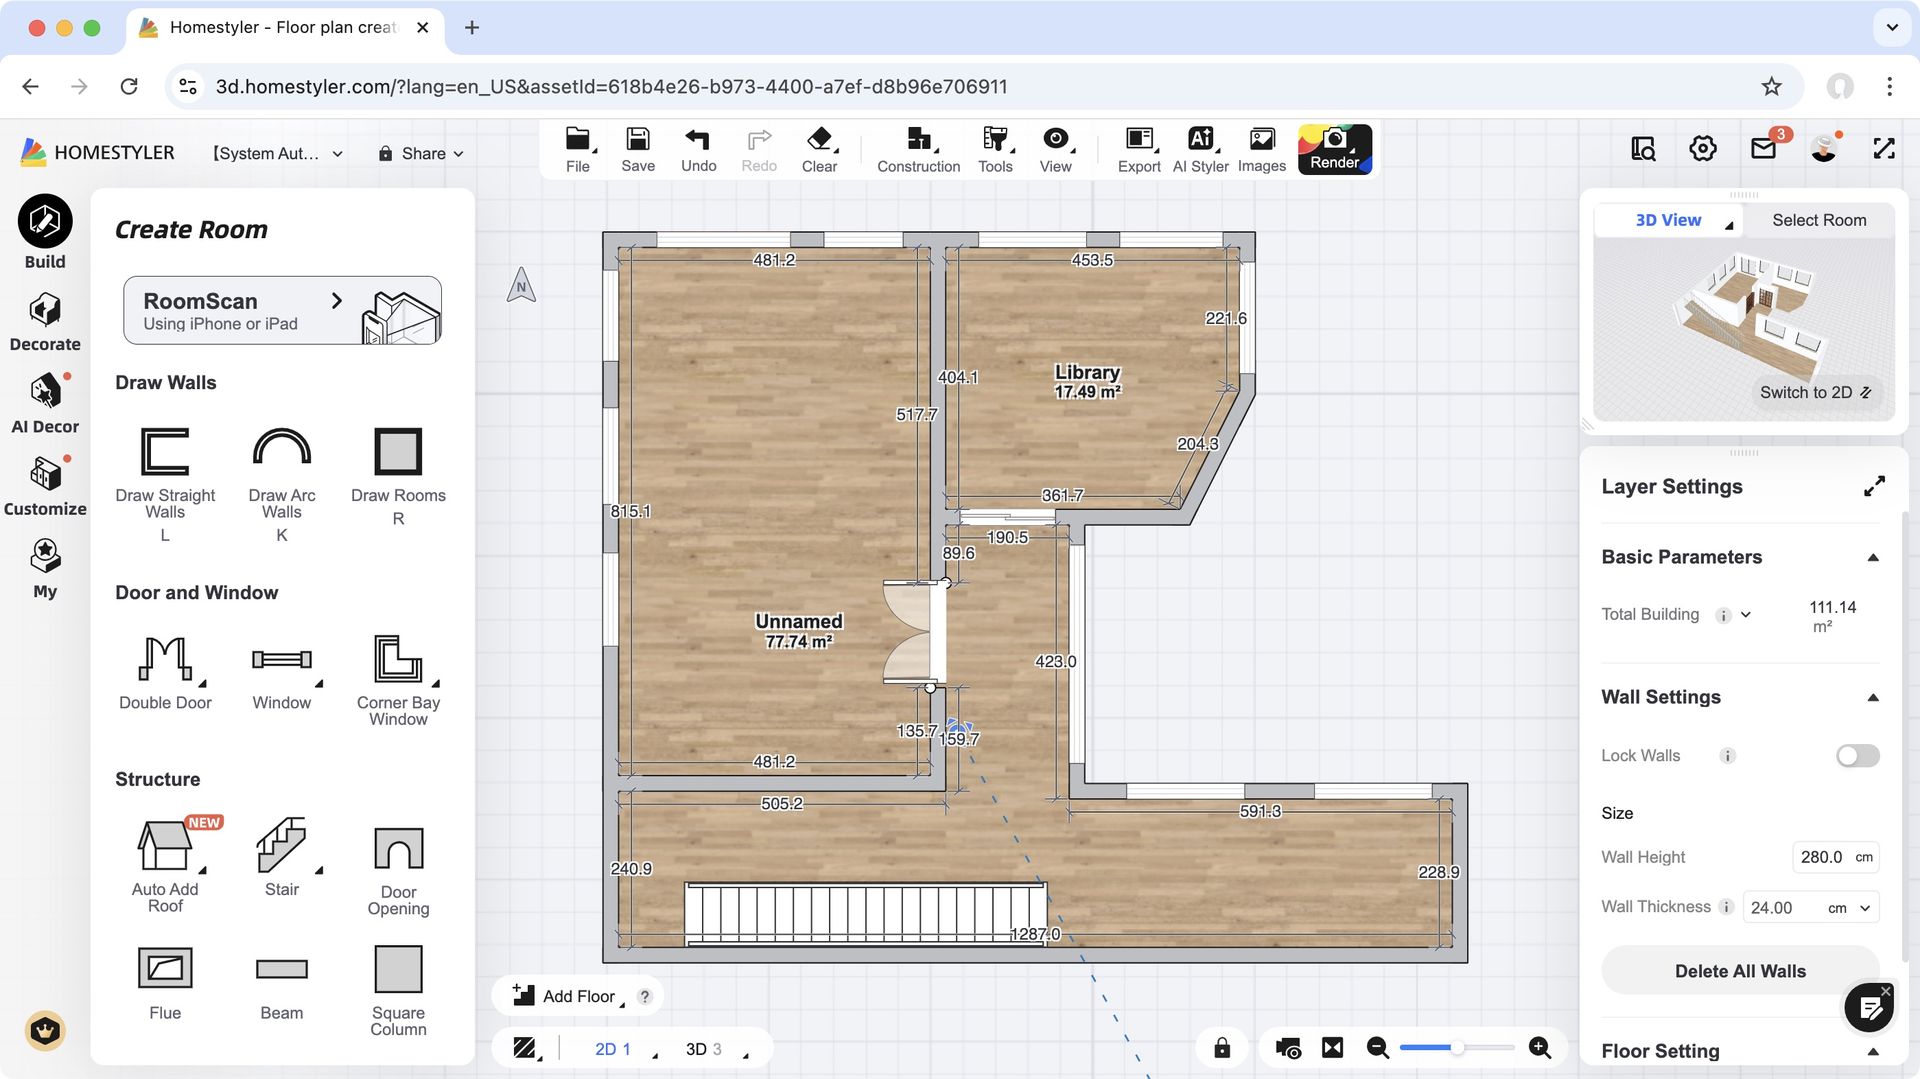Viewport: 1920px width, 1079px height.
Task: Toggle the canvas lock icon
Action: point(1222,1048)
